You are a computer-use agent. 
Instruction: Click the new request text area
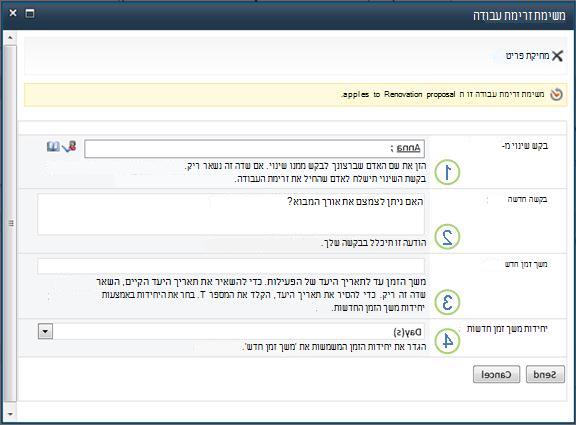(x=231, y=215)
